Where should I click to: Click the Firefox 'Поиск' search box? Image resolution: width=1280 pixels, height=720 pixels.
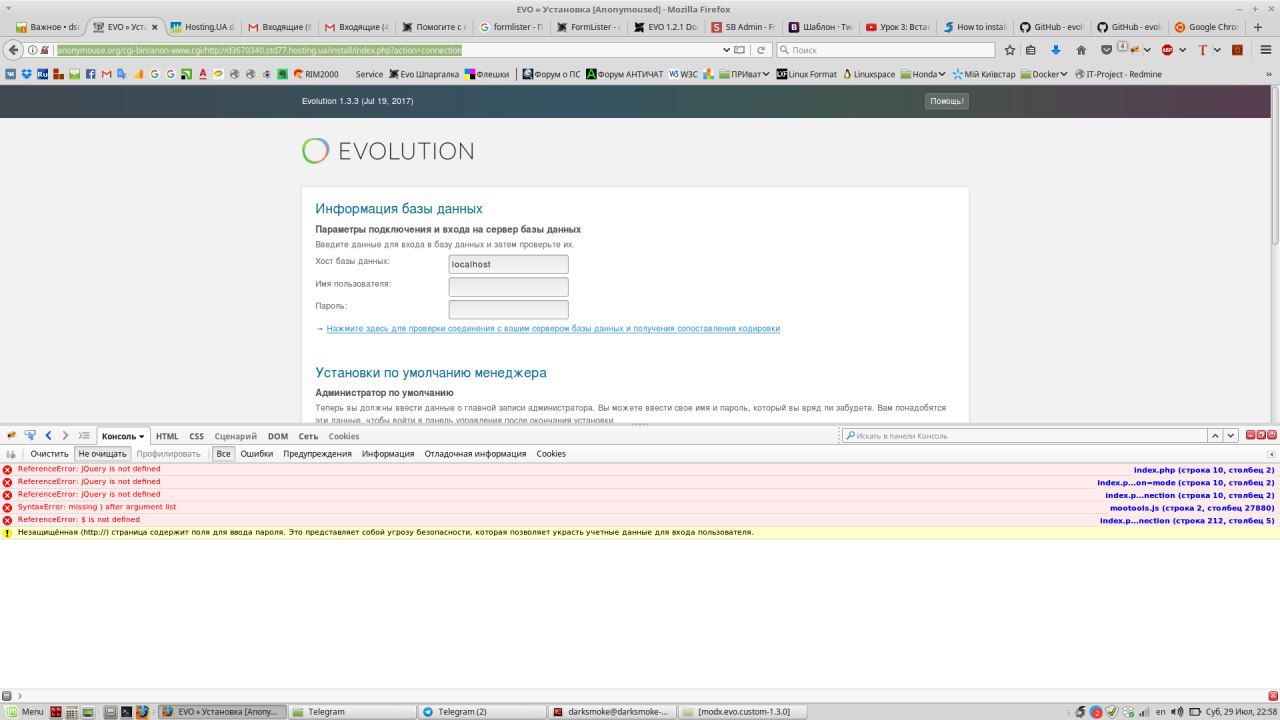pos(885,50)
